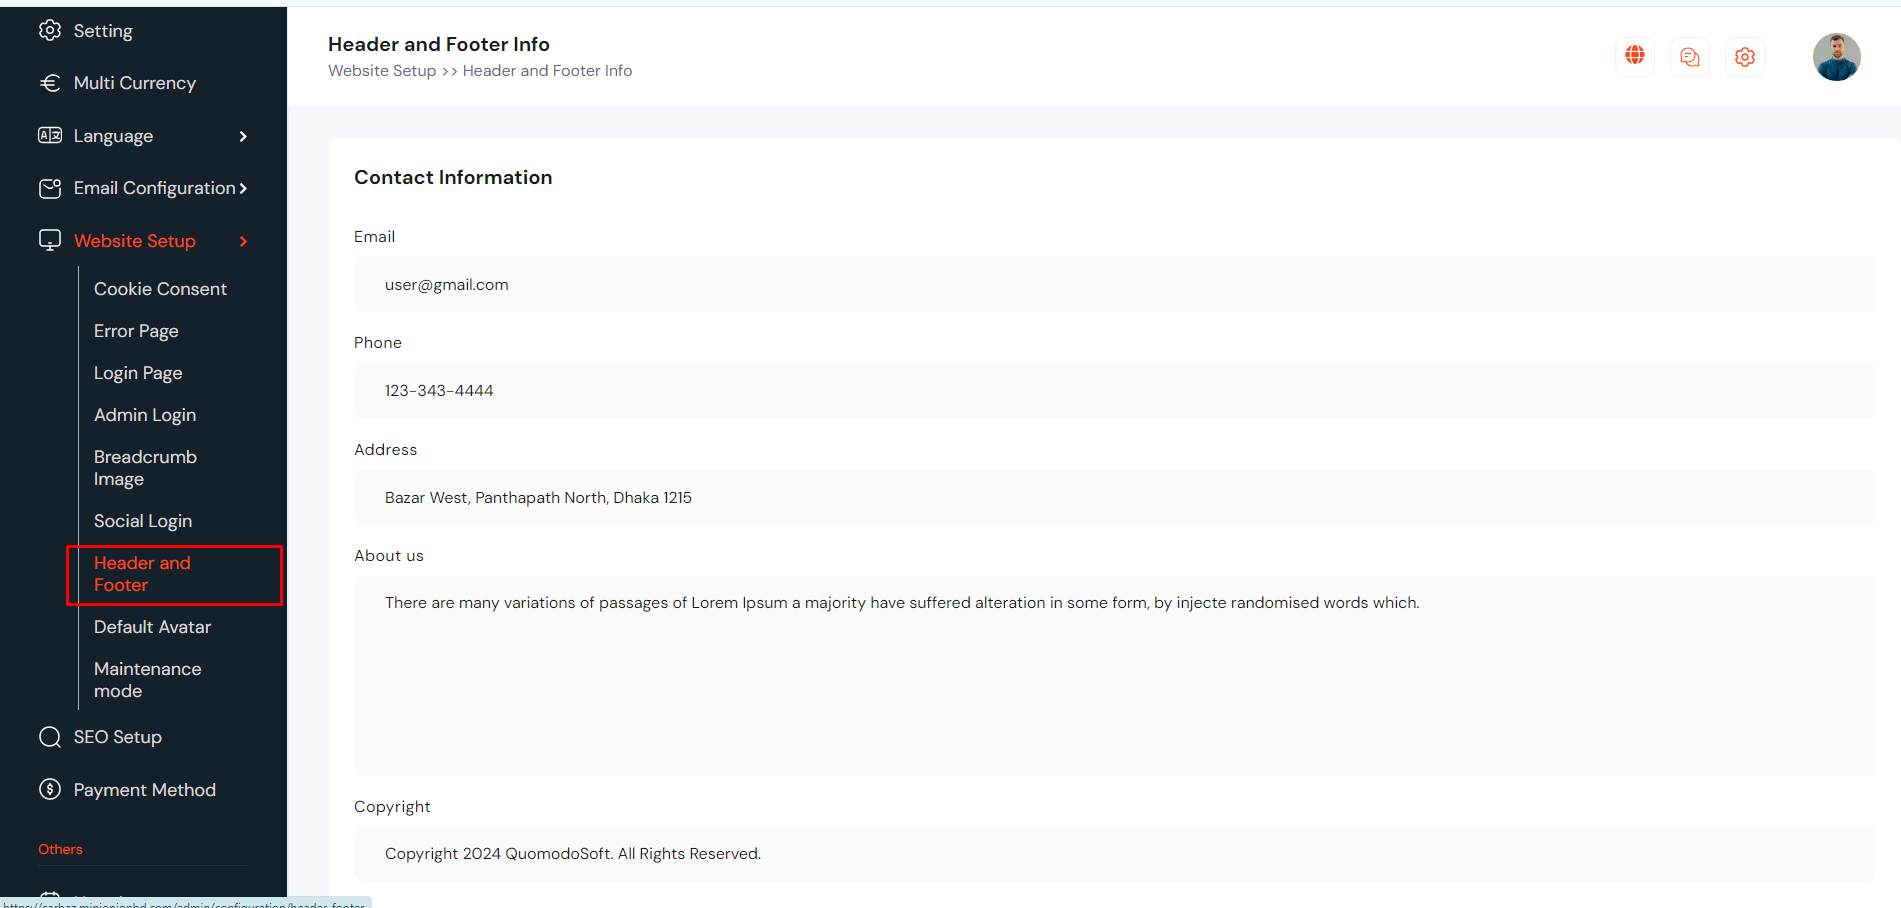Click the orange gear settings icon
This screenshot has width=1901, height=908.
1745,57
